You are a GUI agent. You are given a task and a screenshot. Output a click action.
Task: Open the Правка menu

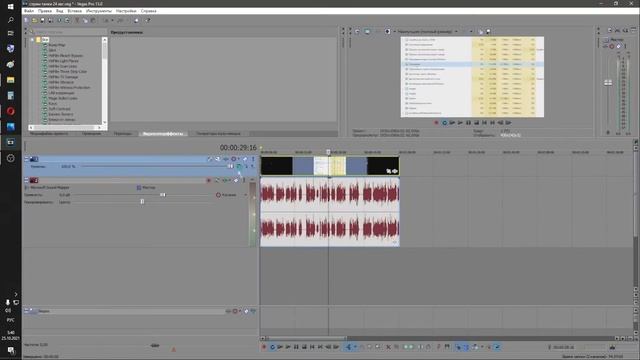click(45, 11)
